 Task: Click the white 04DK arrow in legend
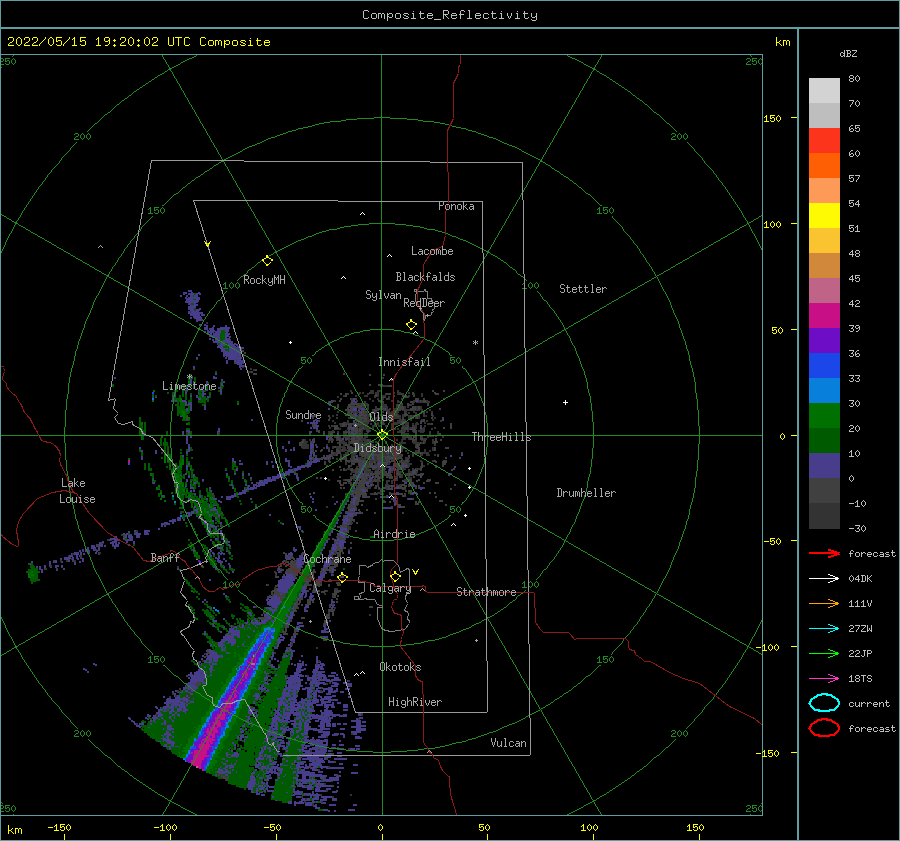coord(824,578)
